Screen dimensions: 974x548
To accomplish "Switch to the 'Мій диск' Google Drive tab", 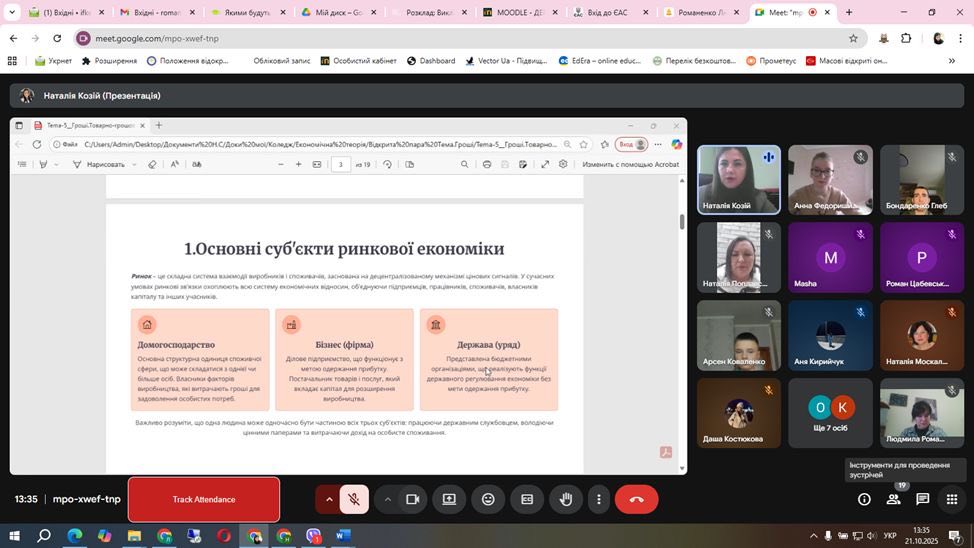I will coord(339,12).
